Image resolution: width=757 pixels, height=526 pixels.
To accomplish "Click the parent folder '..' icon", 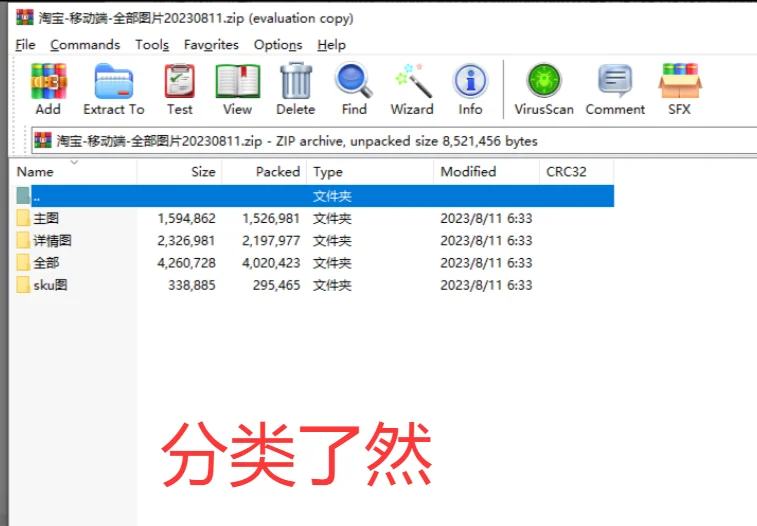I will (x=23, y=195).
